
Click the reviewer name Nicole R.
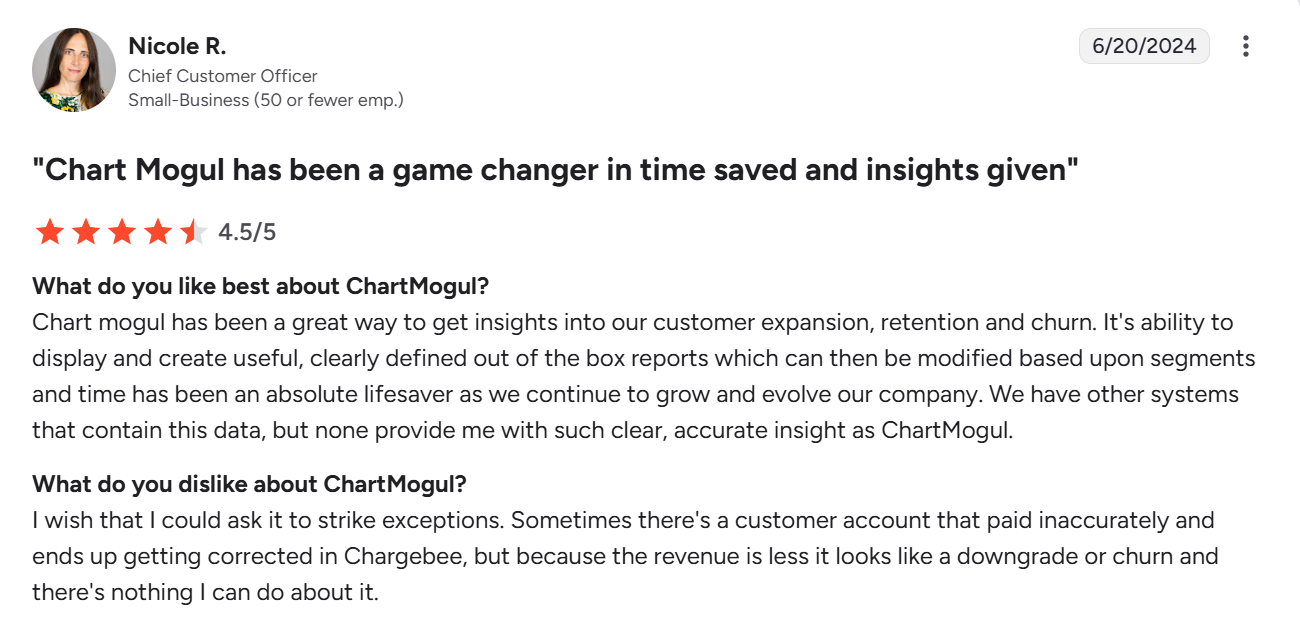tap(178, 45)
